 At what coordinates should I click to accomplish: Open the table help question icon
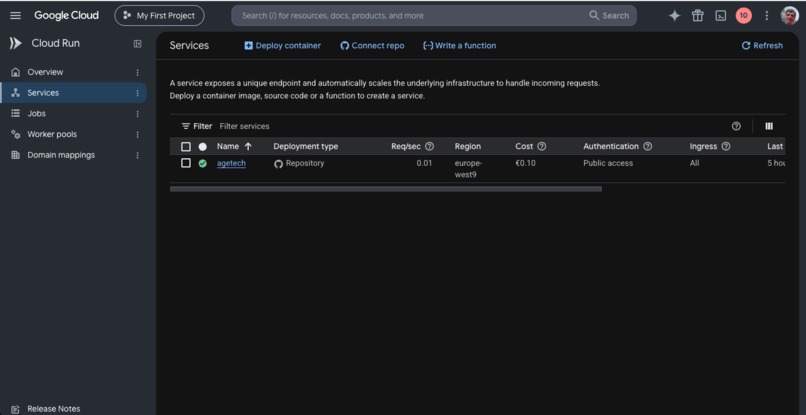point(736,126)
